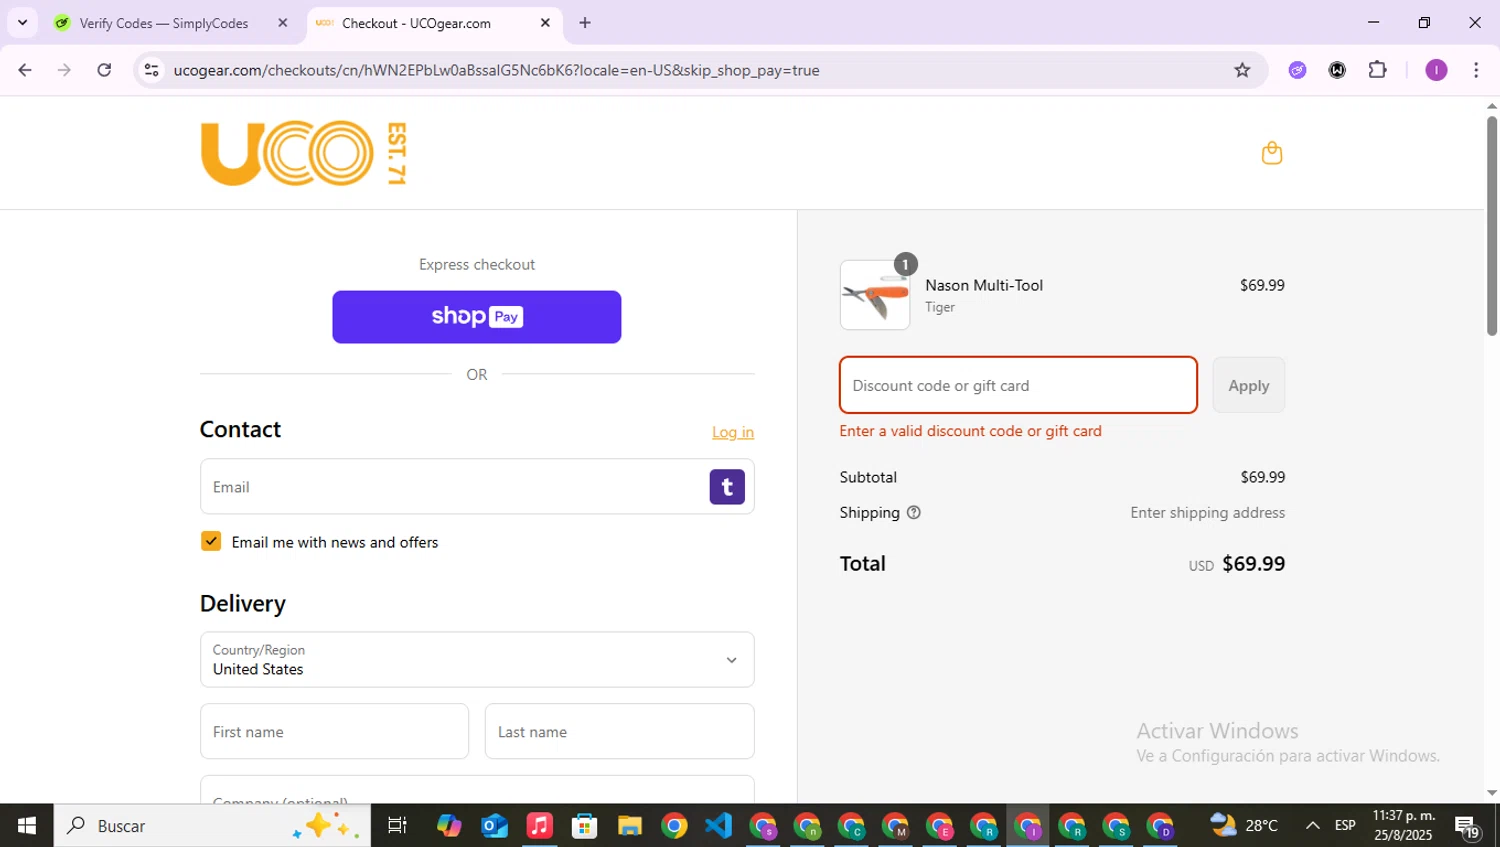Viewport: 1500px width, 847px height.
Task: Expand the Country/Region dropdown
Action: 477,659
